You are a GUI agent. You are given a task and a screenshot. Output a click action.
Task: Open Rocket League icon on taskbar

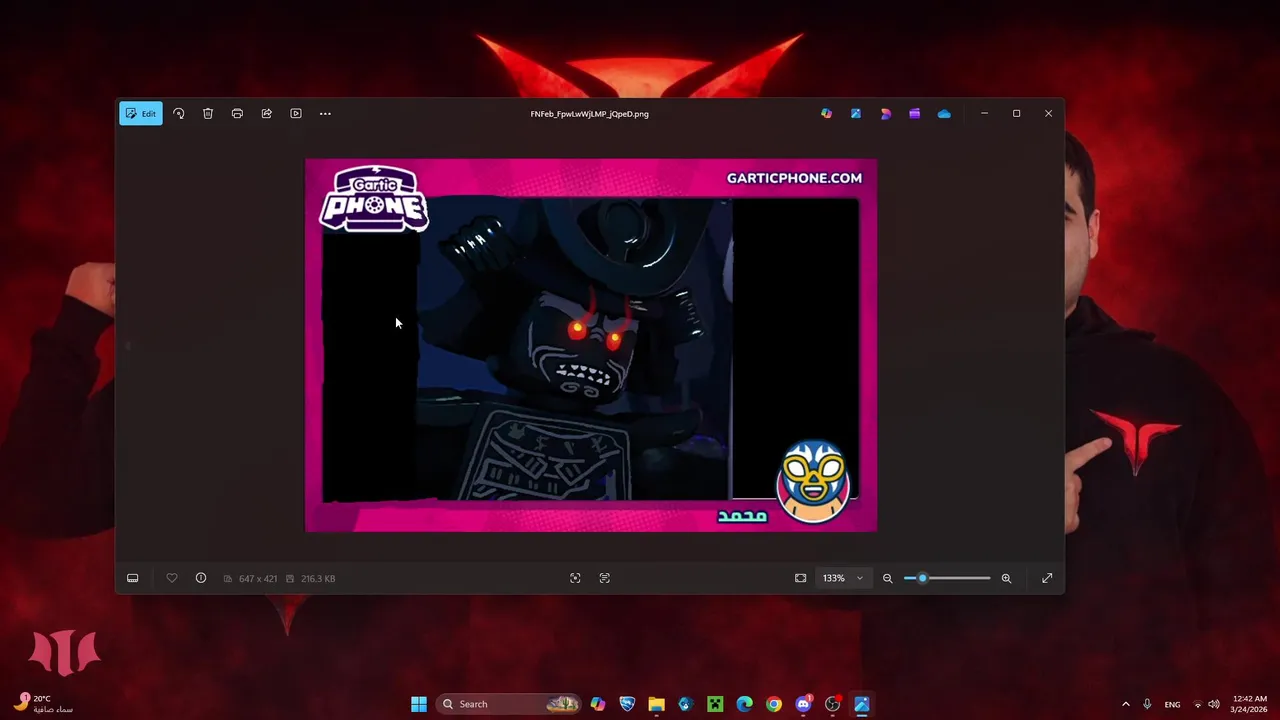tap(627, 704)
